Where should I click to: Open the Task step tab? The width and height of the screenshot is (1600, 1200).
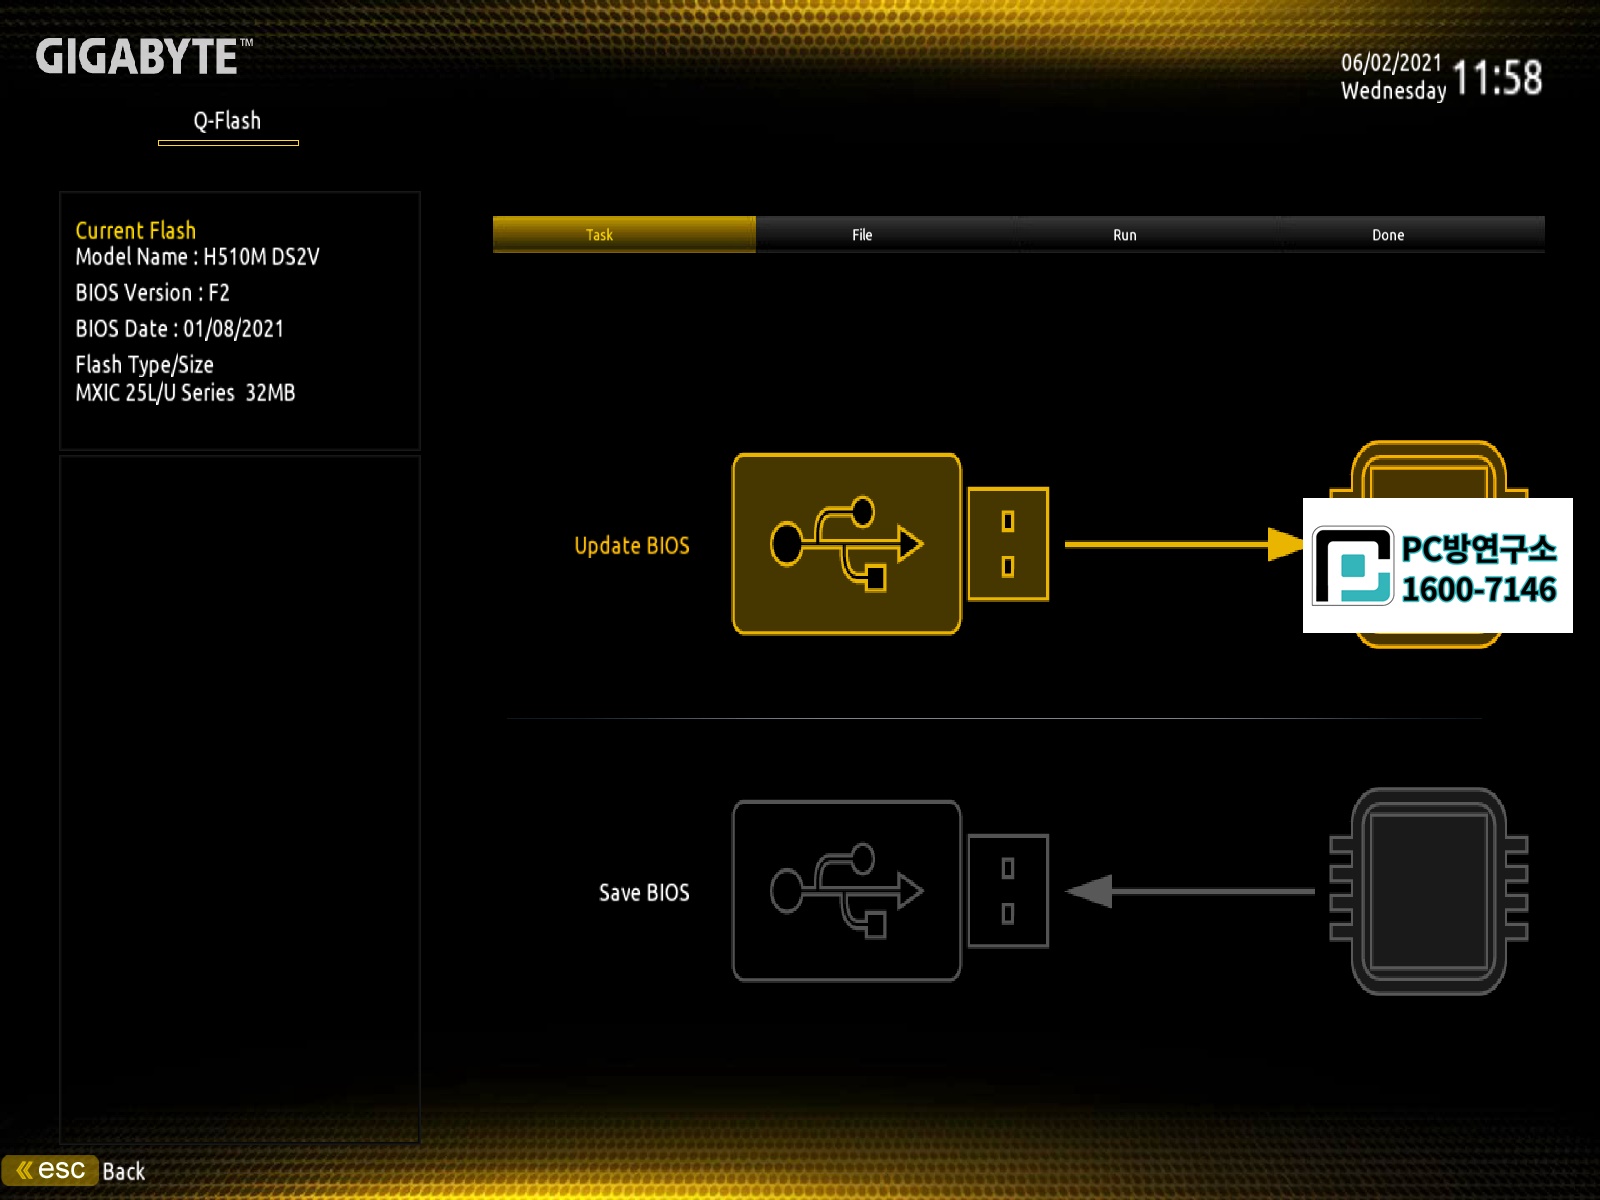pyautogui.click(x=624, y=234)
